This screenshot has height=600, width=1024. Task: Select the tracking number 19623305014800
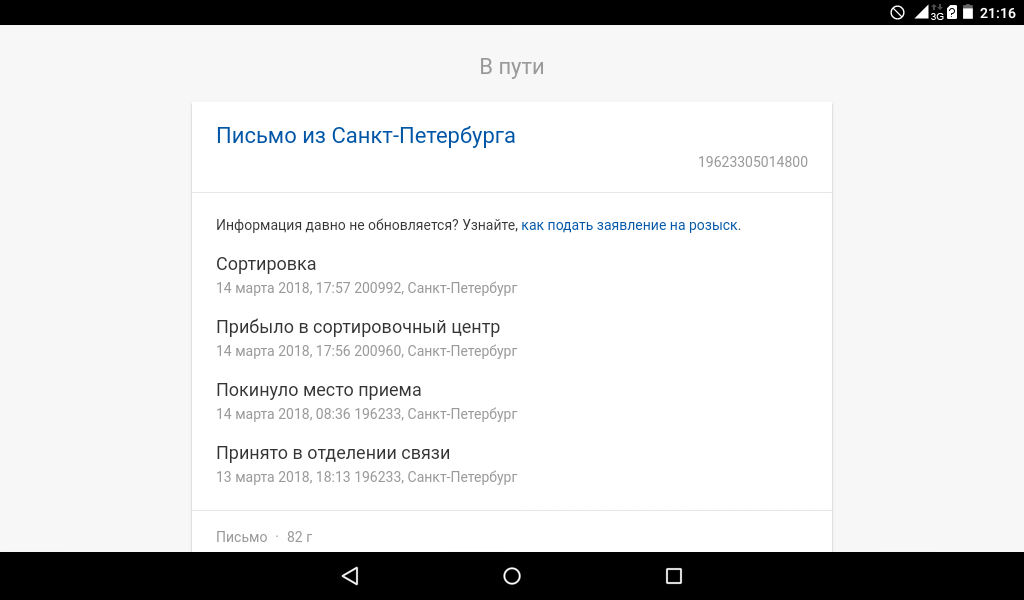[x=752, y=162]
